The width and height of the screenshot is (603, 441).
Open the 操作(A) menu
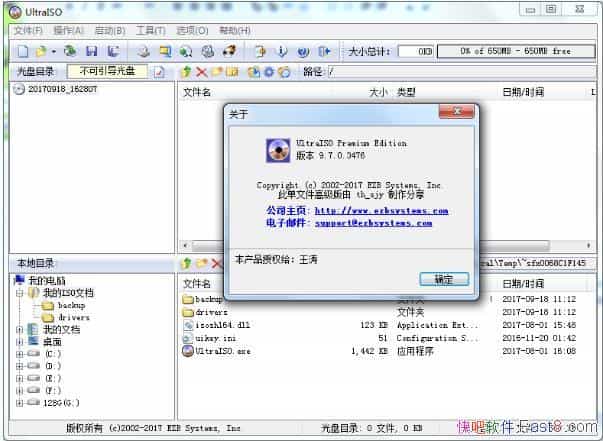68,30
